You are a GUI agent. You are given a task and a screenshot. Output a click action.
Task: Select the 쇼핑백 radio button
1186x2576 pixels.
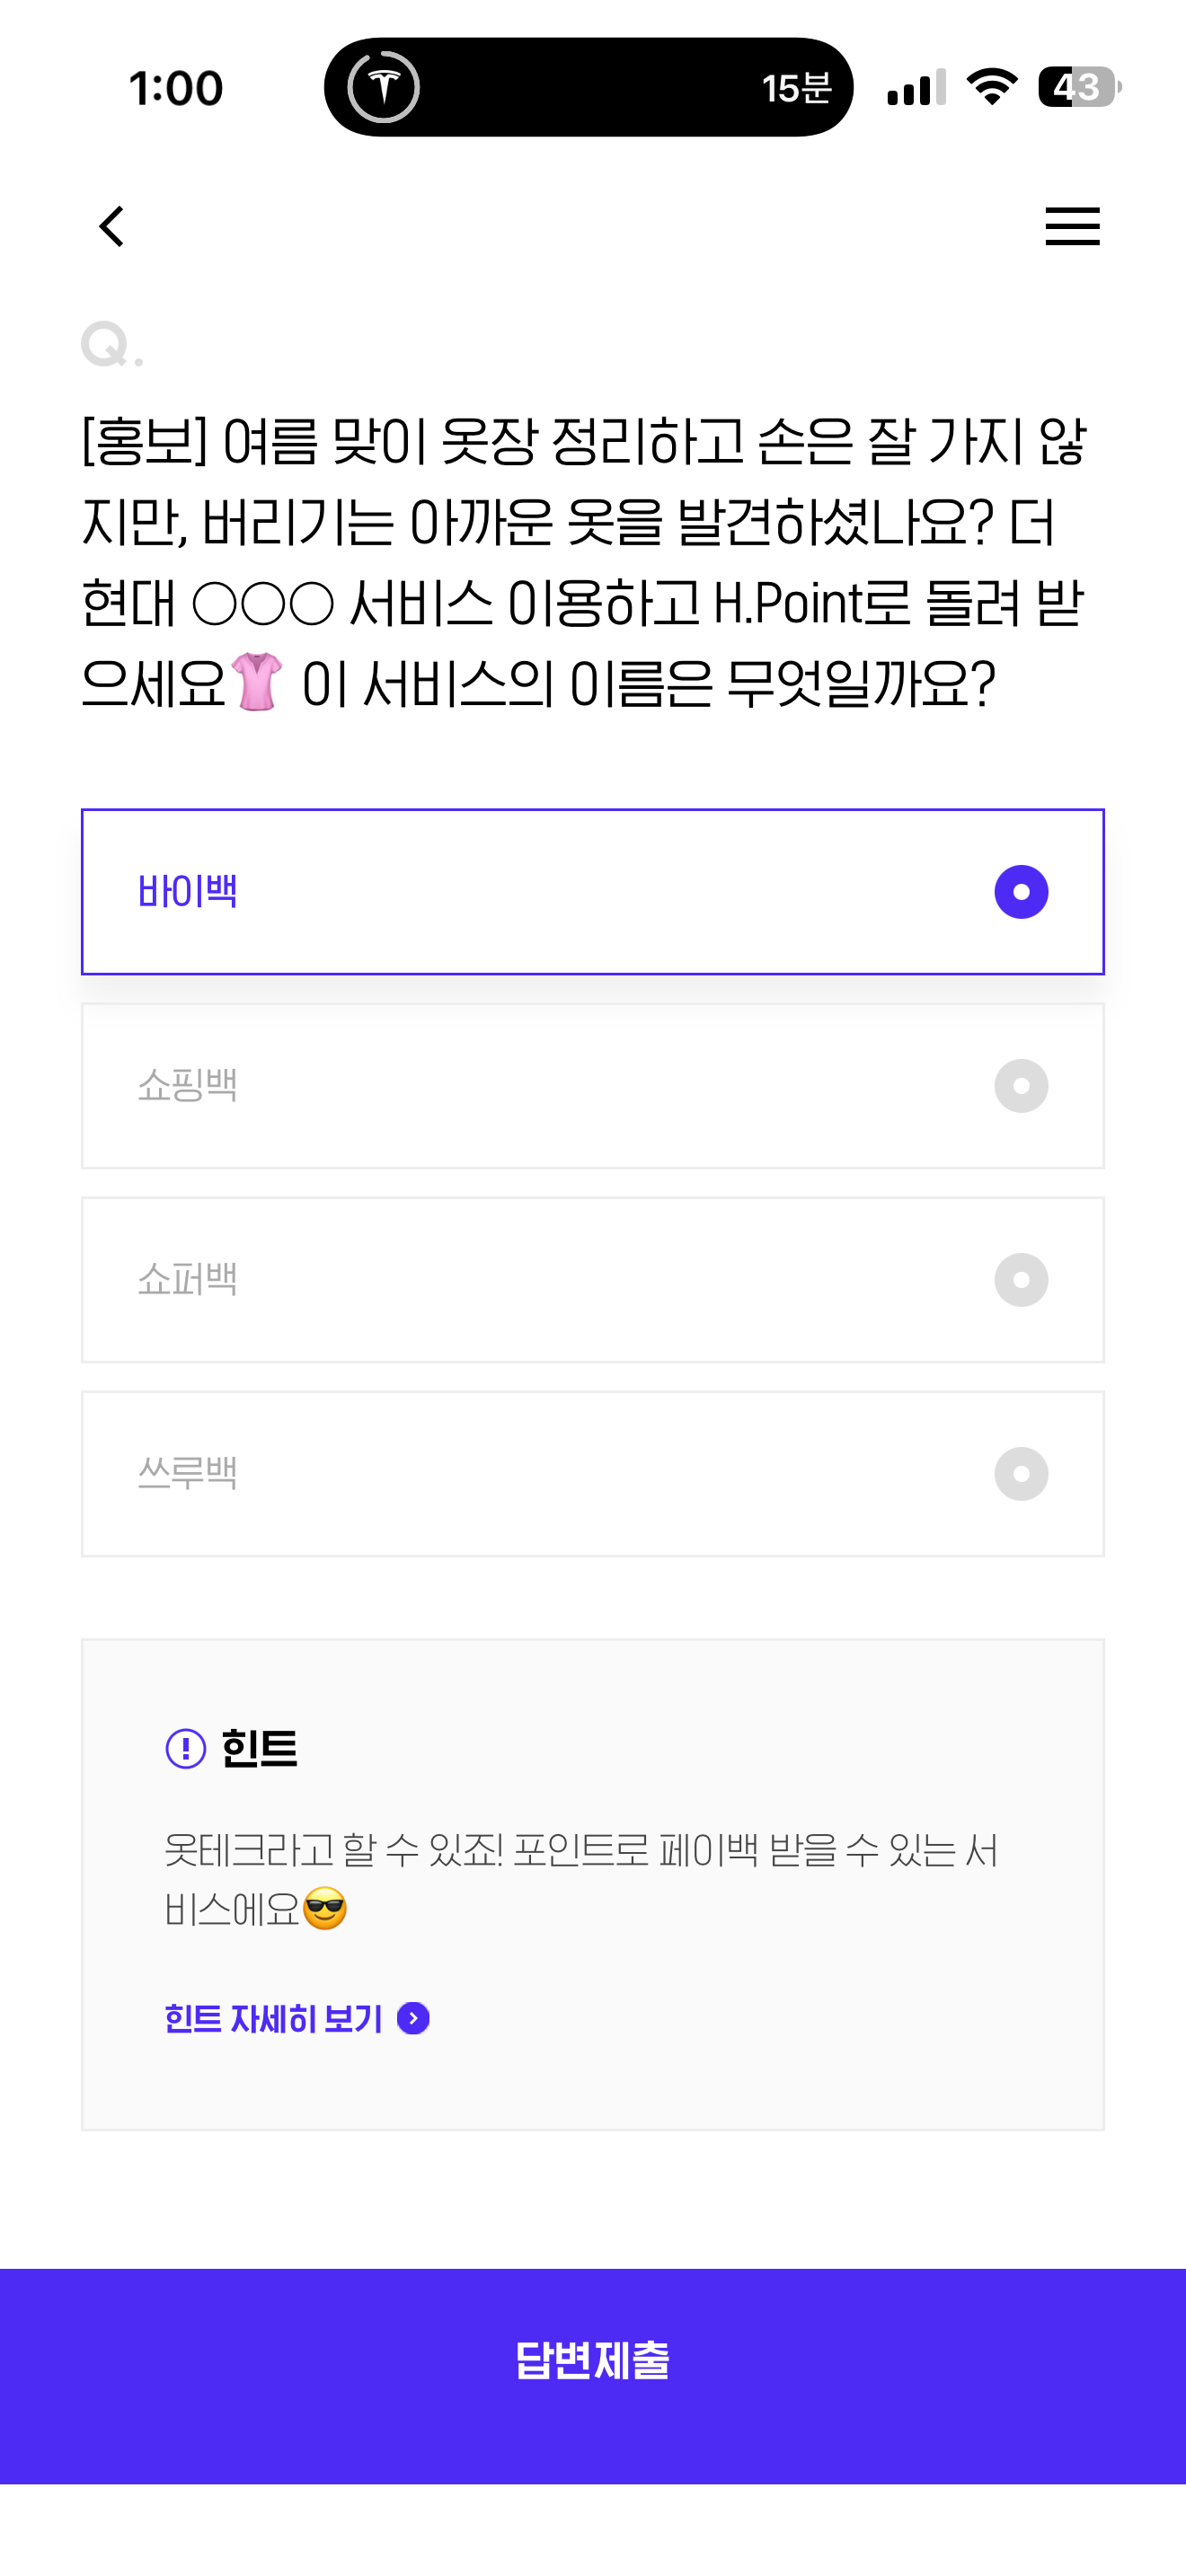click(1021, 1086)
